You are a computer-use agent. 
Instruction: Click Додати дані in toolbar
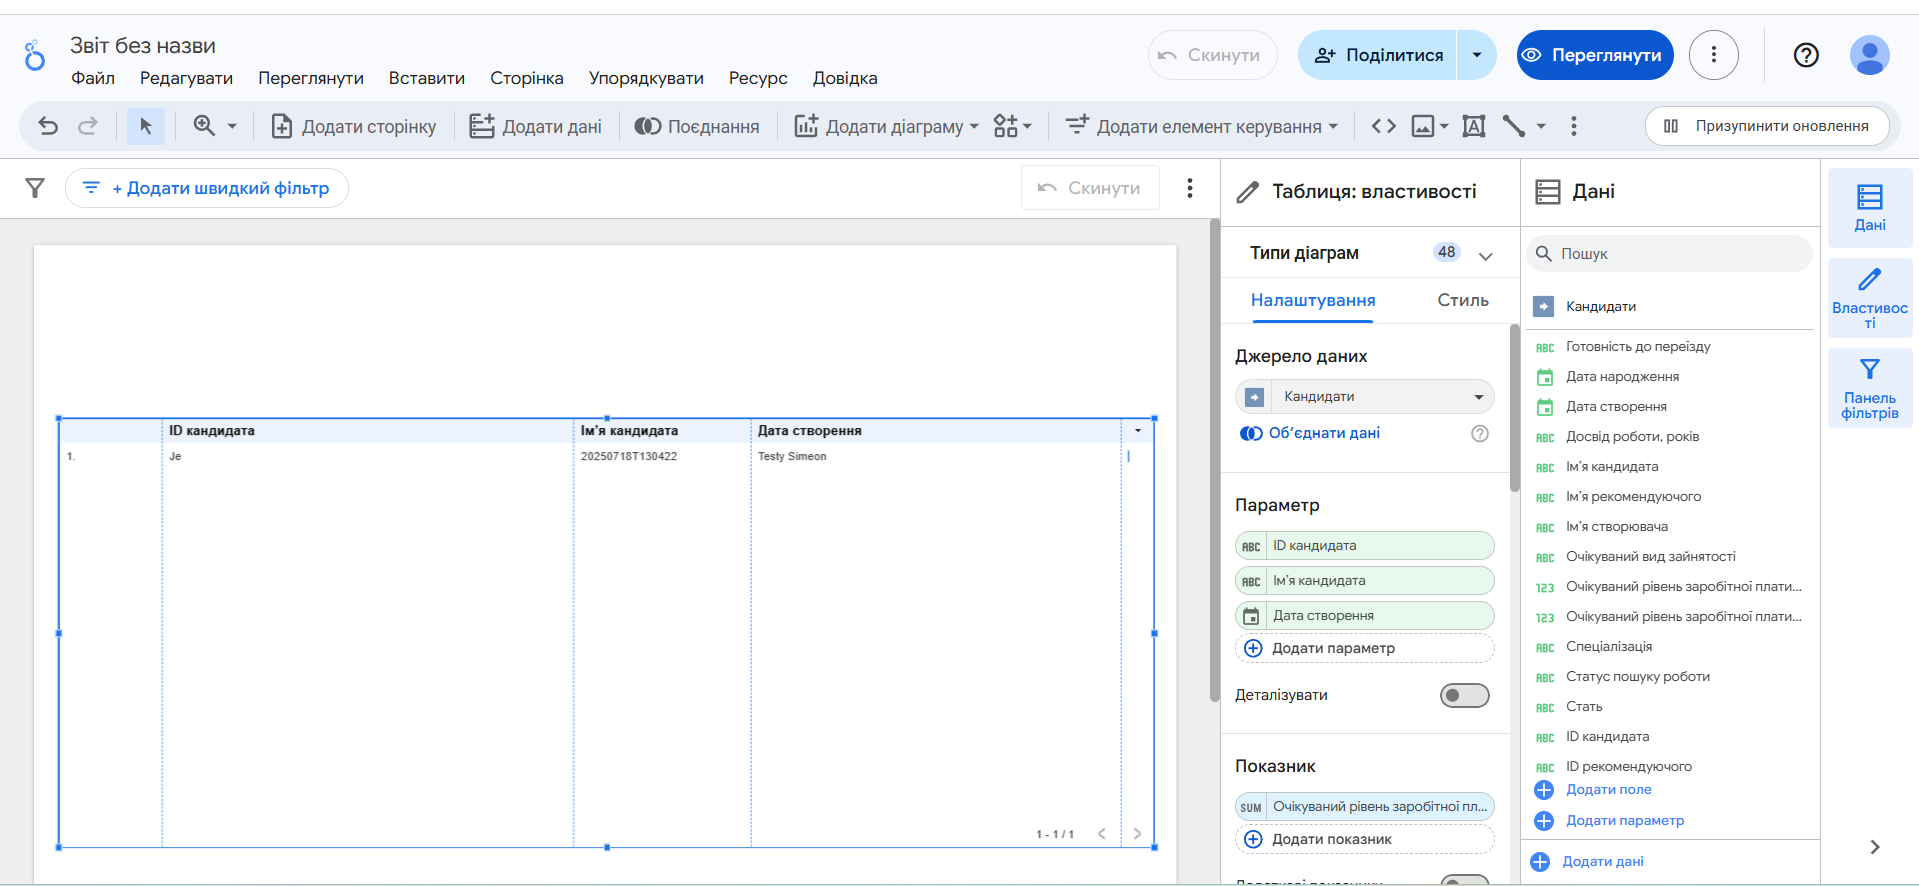point(536,126)
